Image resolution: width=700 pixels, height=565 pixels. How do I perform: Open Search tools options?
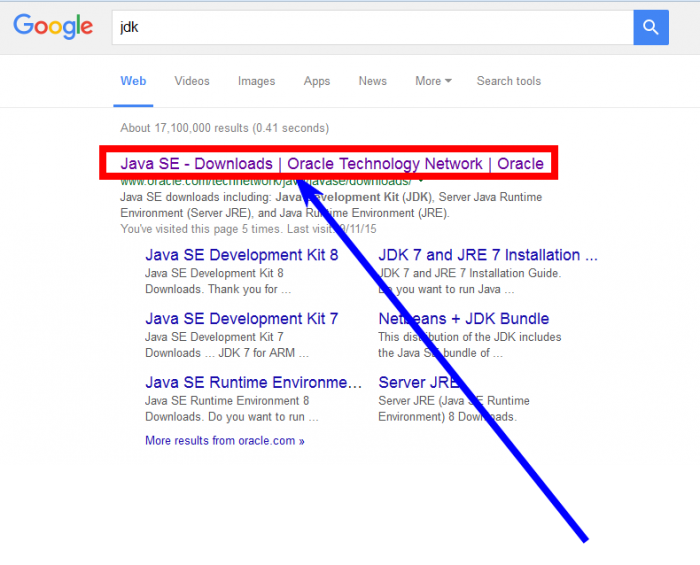(508, 81)
